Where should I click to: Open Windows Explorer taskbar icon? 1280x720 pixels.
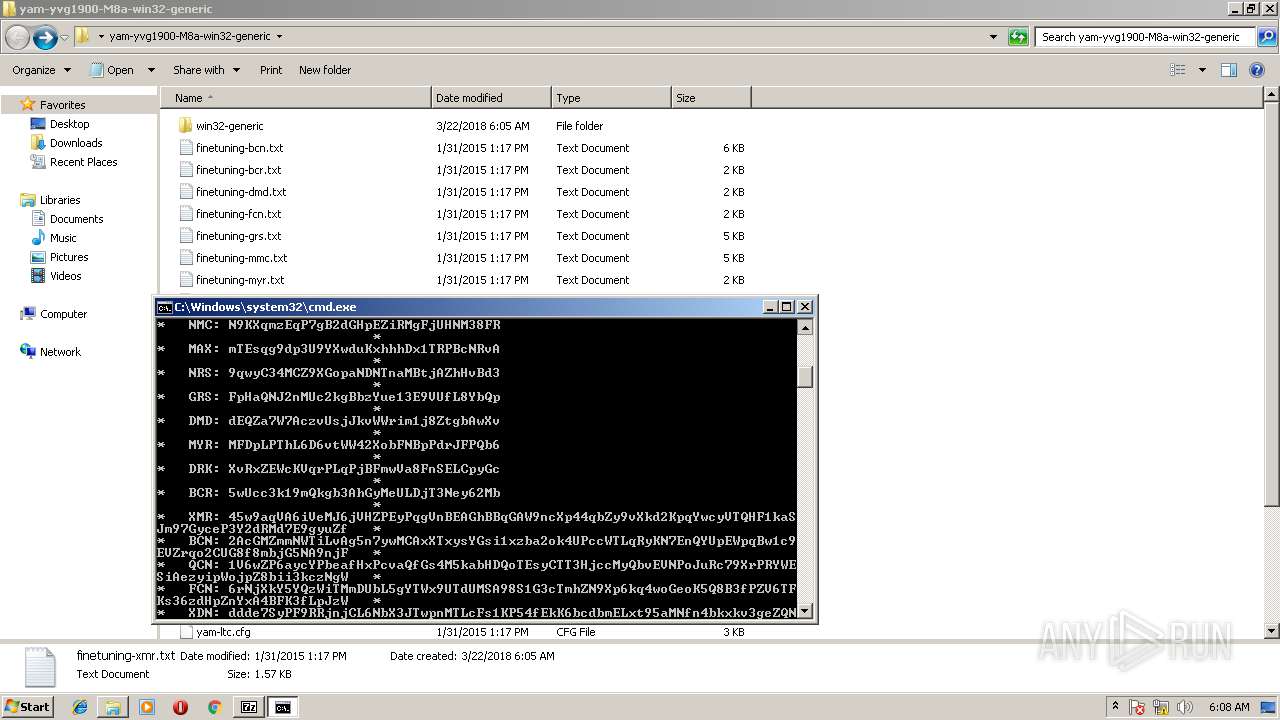pyautogui.click(x=113, y=707)
